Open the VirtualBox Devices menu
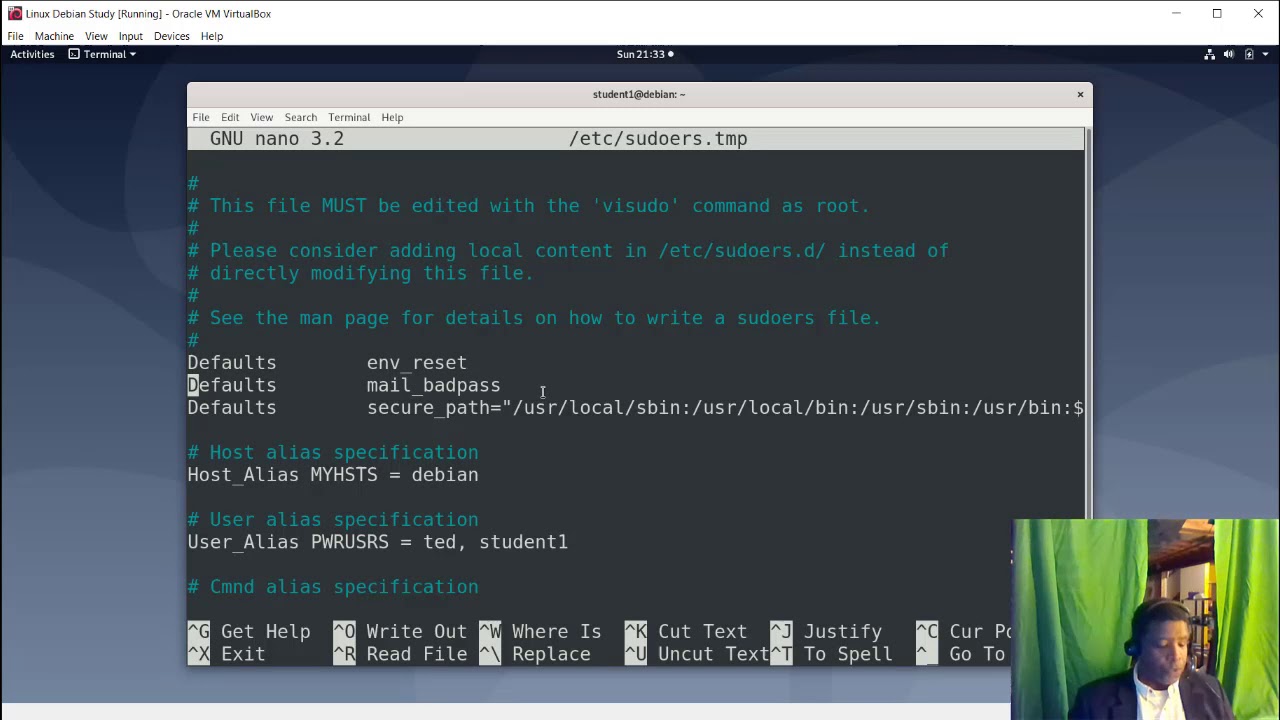The height and width of the screenshot is (720, 1280). (x=171, y=36)
